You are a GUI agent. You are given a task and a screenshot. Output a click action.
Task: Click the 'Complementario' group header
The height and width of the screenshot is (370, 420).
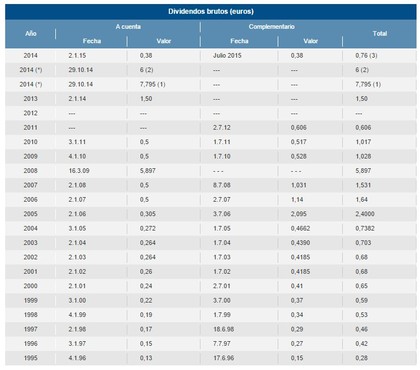pyautogui.click(x=271, y=27)
